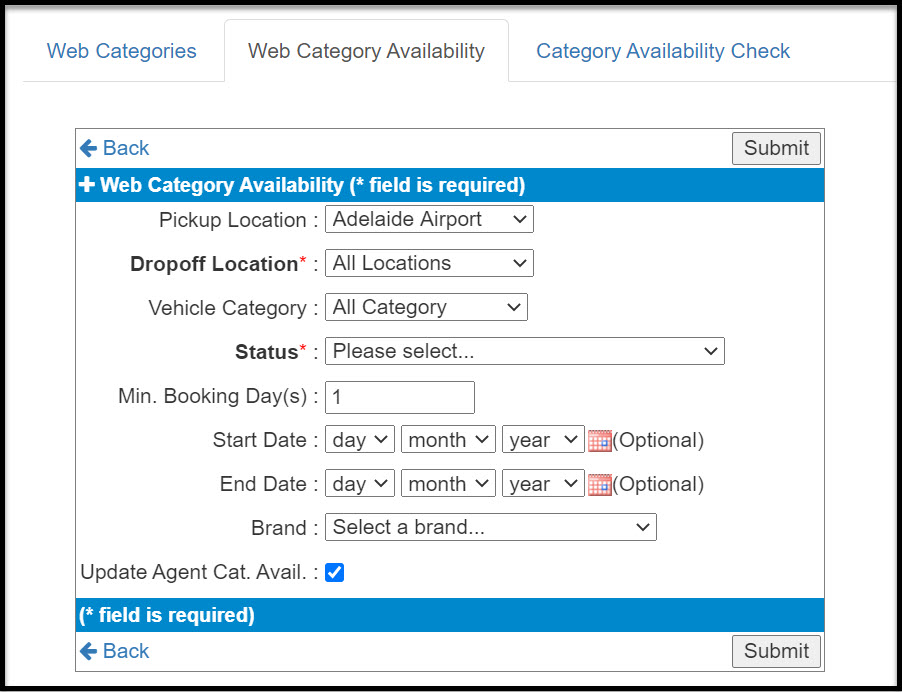902x692 pixels.
Task: Open the Pickup Location dropdown
Action: pyautogui.click(x=429, y=219)
